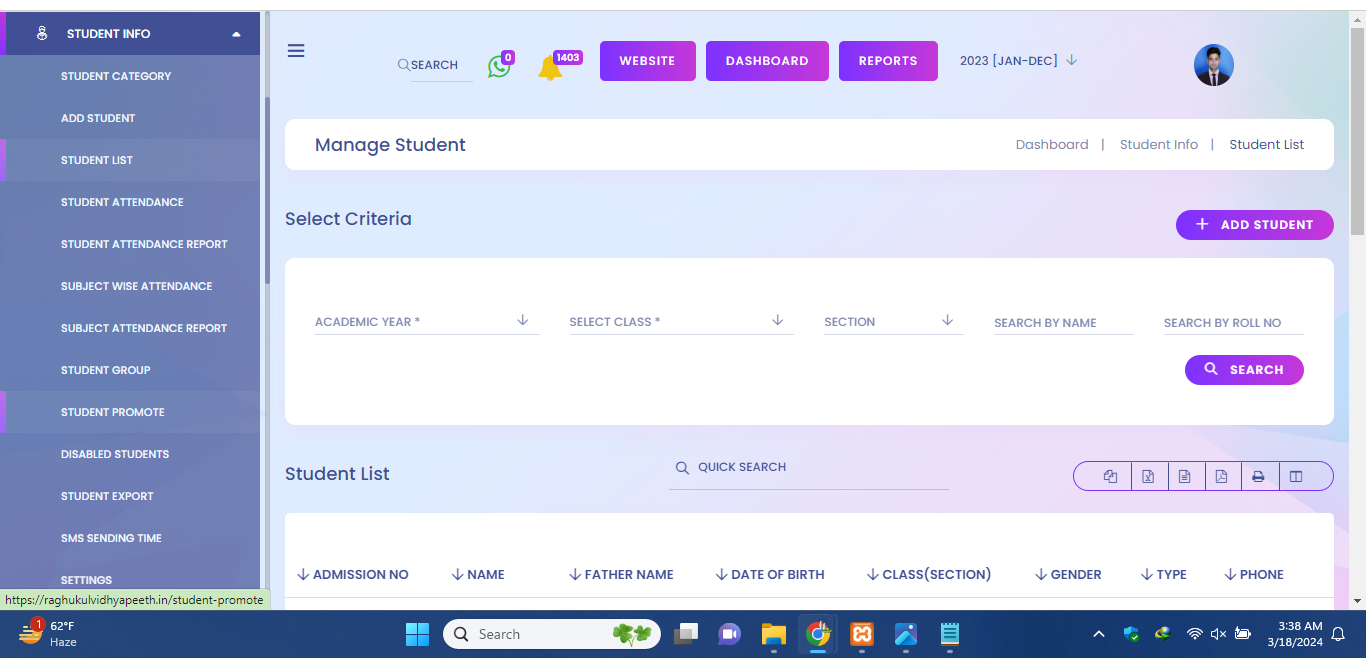
Task: Change the 2023 [JAN-DEC] session selector
Action: (x=1018, y=61)
